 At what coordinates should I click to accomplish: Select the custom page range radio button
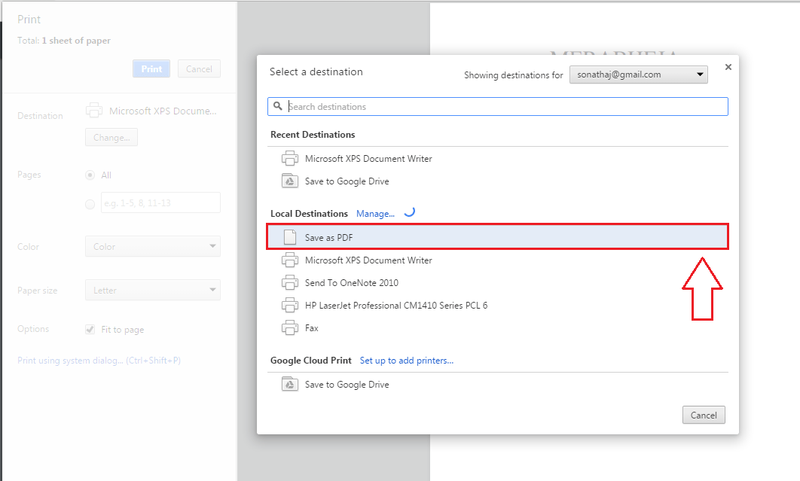coord(90,205)
